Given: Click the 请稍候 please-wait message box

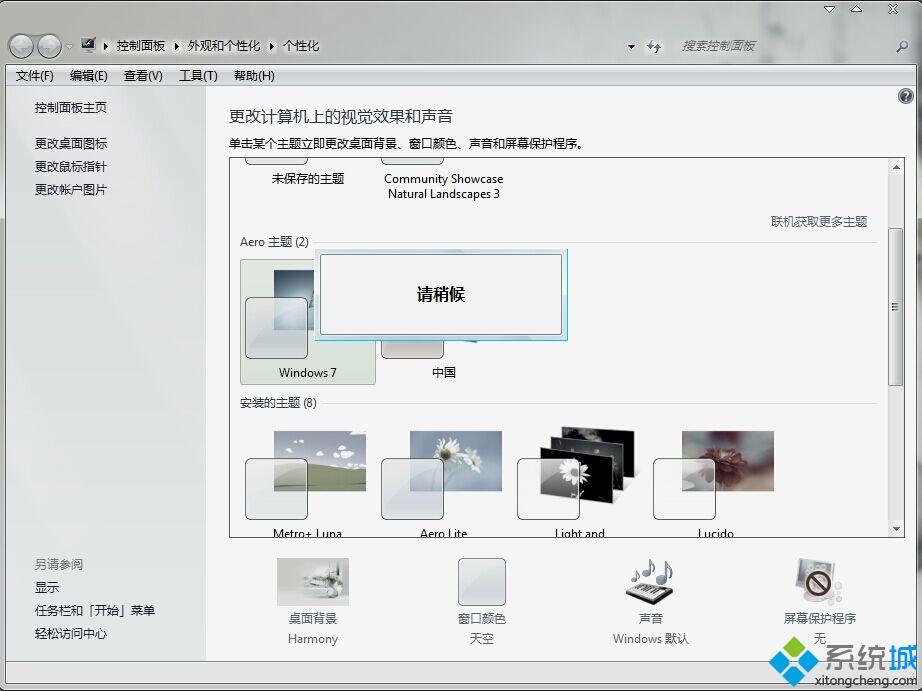Looking at the screenshot, I should click(441, 295).
